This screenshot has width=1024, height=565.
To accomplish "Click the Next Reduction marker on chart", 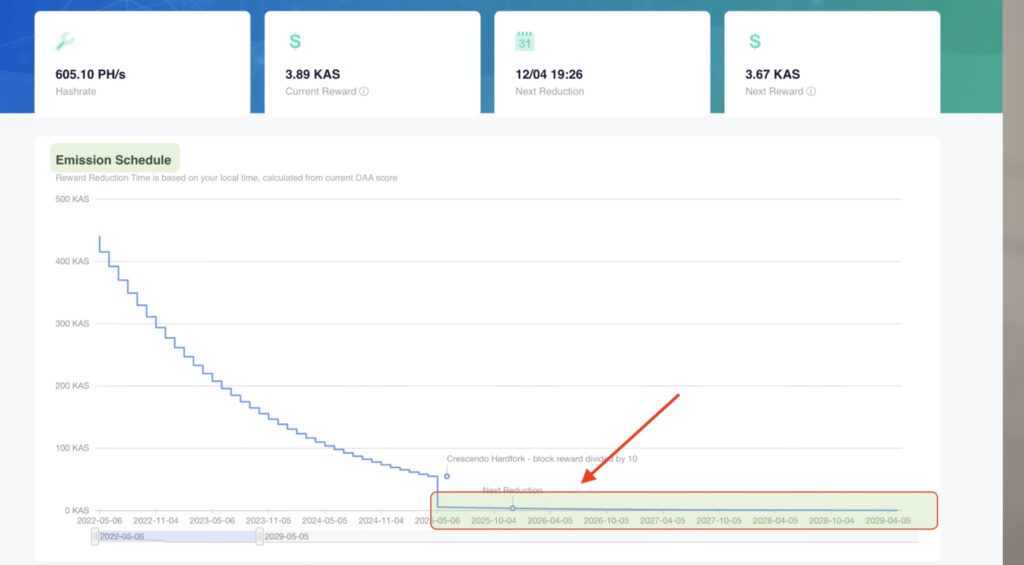I will (x=513, y=508).
